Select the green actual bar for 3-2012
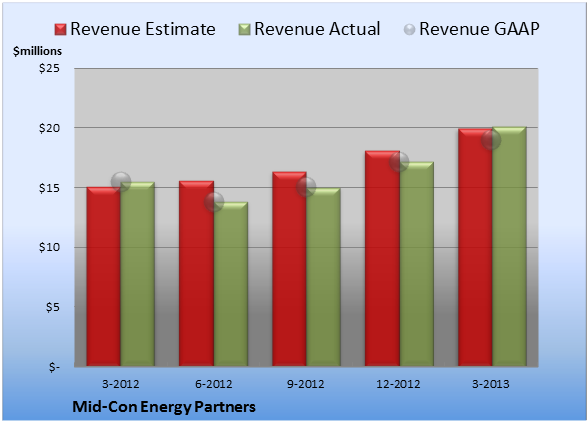Screen dimensions: 588x422 [138, 274]
